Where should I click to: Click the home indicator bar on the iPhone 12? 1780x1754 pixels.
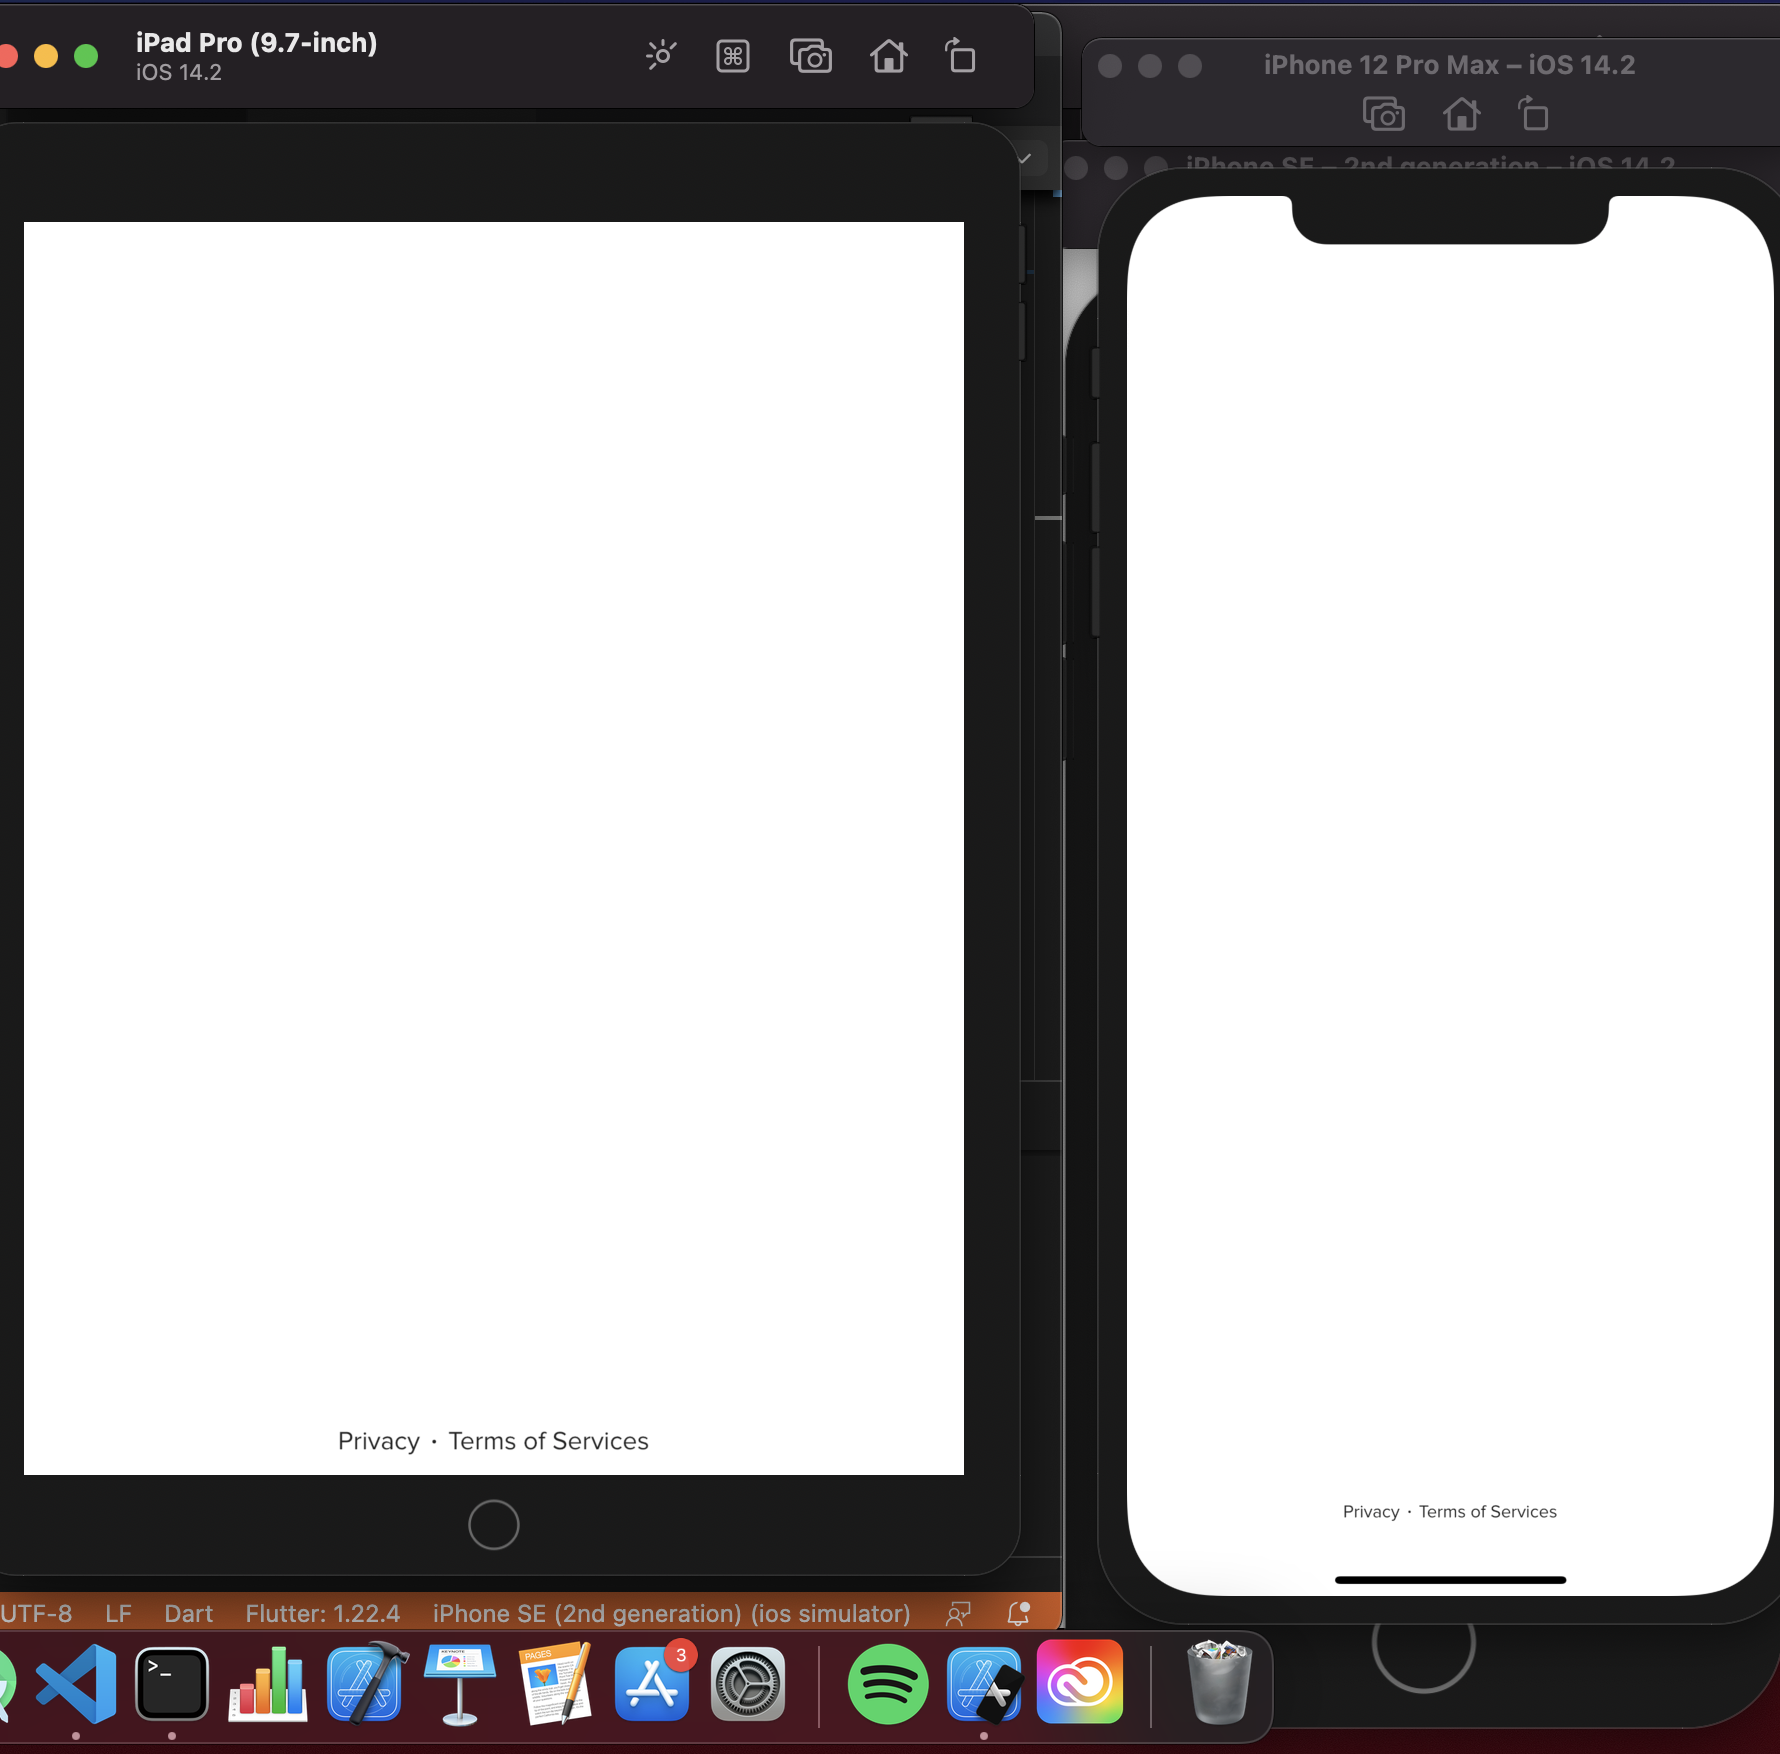[1449, 1580]
